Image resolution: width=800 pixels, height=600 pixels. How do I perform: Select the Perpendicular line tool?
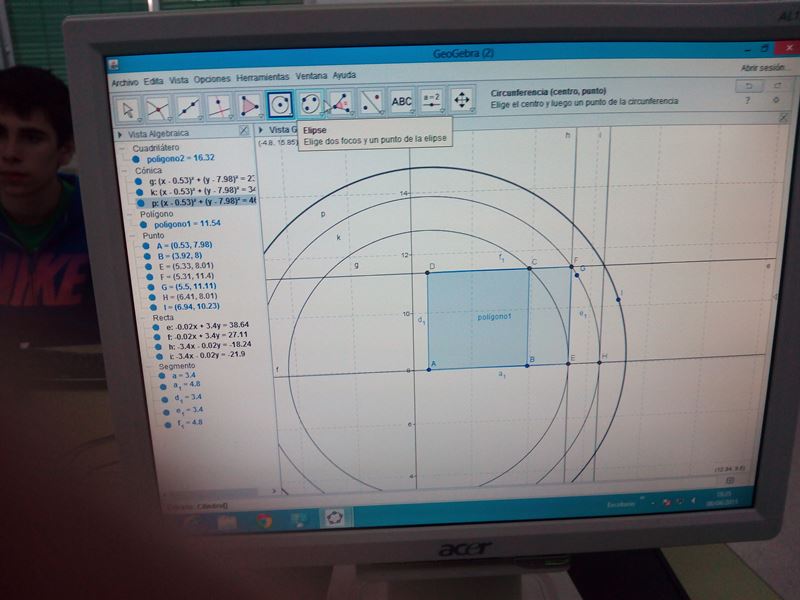click(x=219, y=104)
